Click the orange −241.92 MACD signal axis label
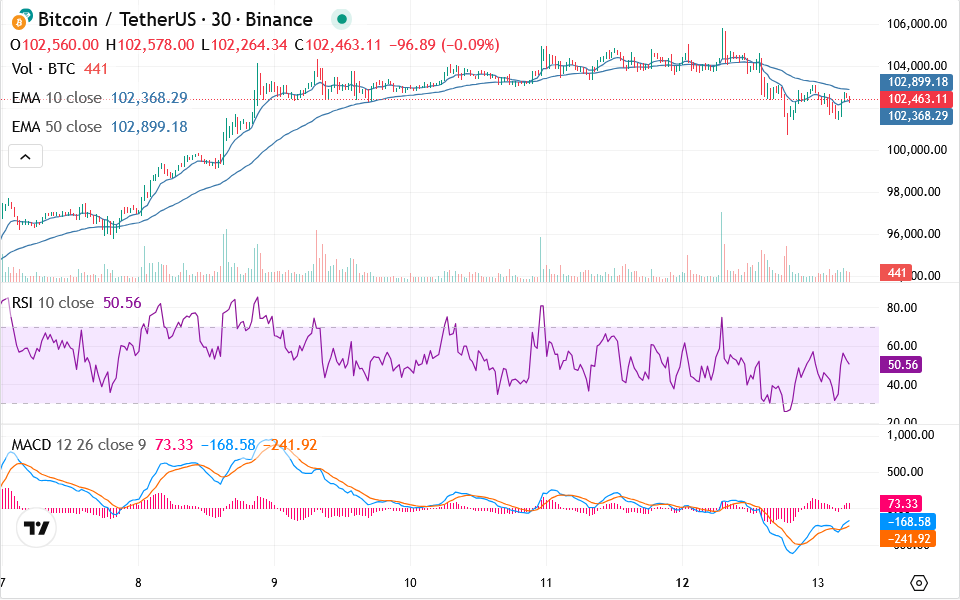 907,539
